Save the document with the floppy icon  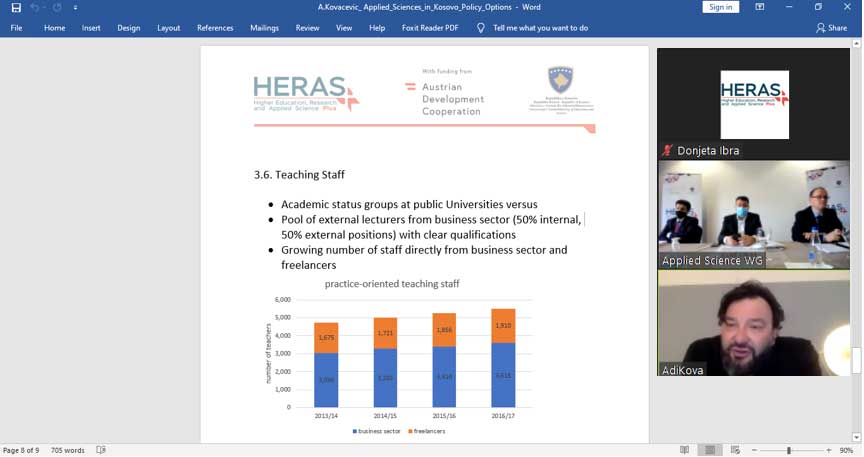pyautogui.click(x=16, y=8)
